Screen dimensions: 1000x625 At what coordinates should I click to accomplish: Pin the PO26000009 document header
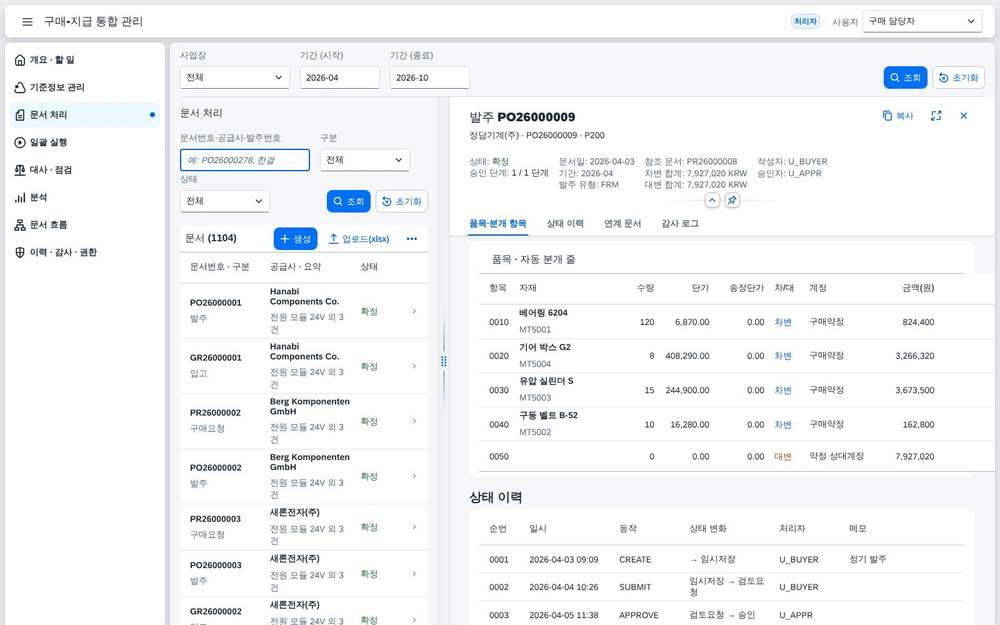[x=732, y=200]
